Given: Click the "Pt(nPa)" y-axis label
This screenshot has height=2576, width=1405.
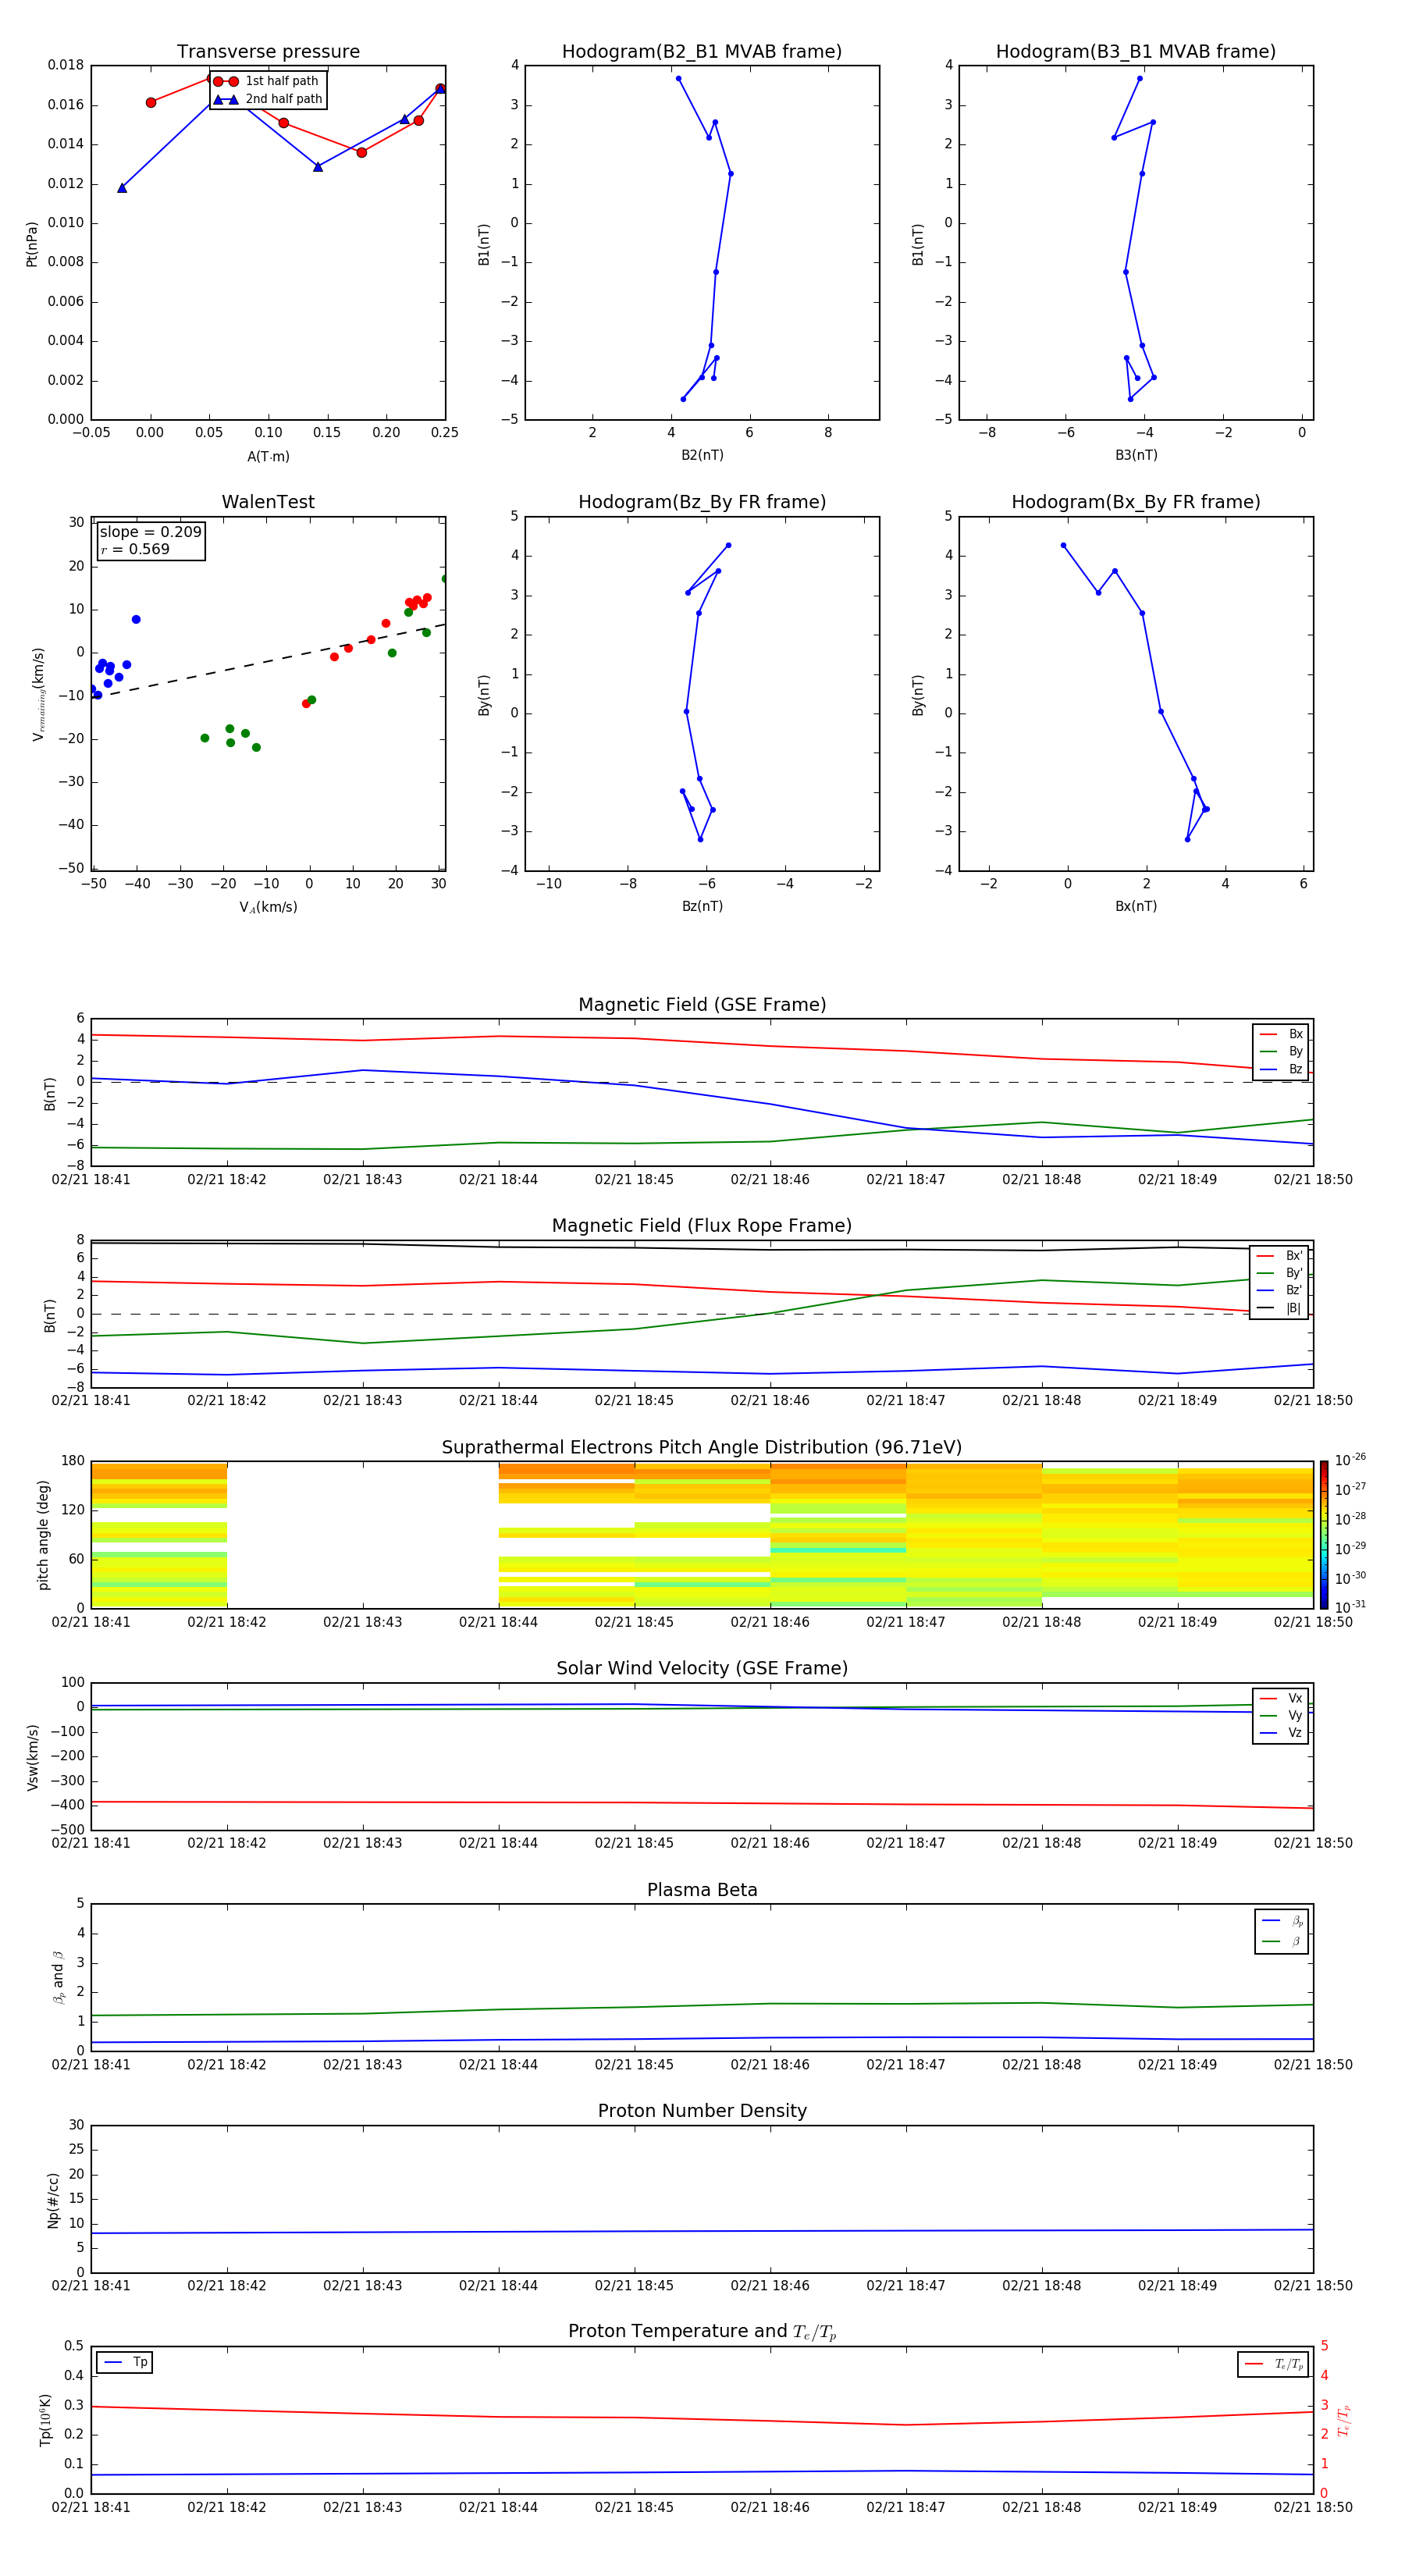Looking at the screenshot, I should click(32, 243).
